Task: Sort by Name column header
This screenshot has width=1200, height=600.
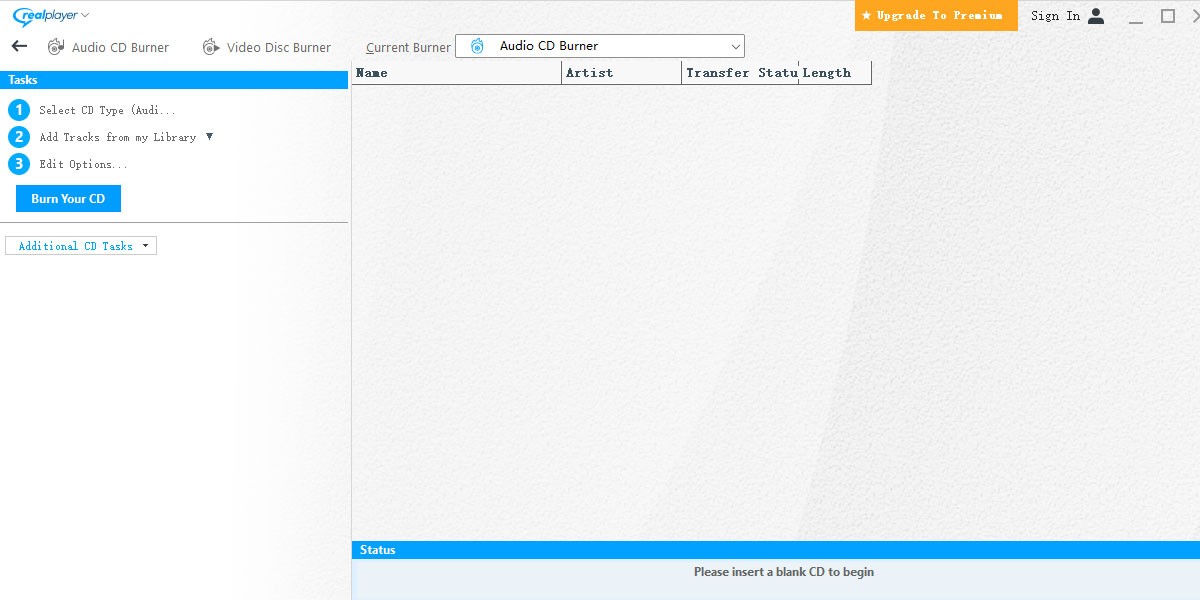Action: (x=457, y=73)
